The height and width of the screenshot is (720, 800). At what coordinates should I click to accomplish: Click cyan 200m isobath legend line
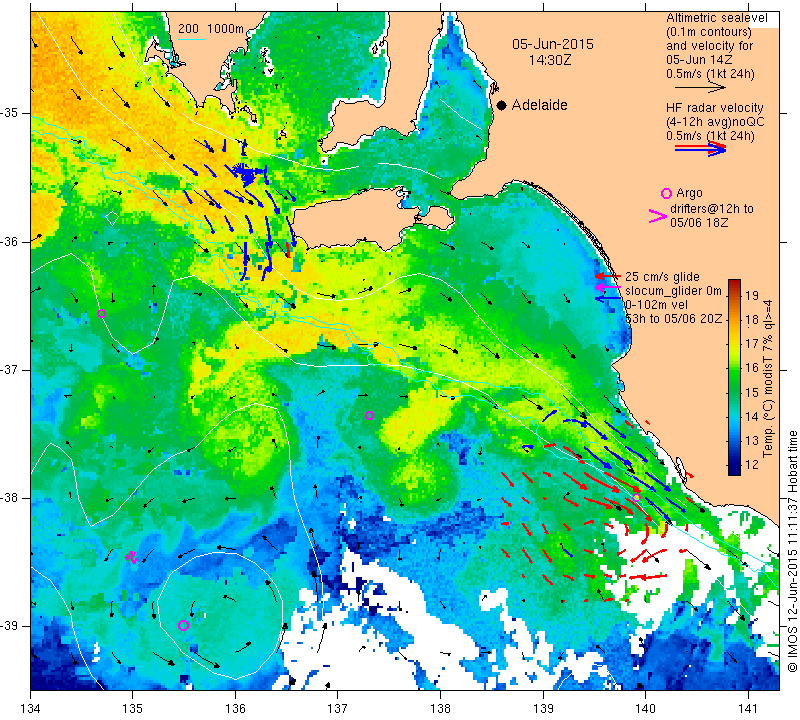192,39
